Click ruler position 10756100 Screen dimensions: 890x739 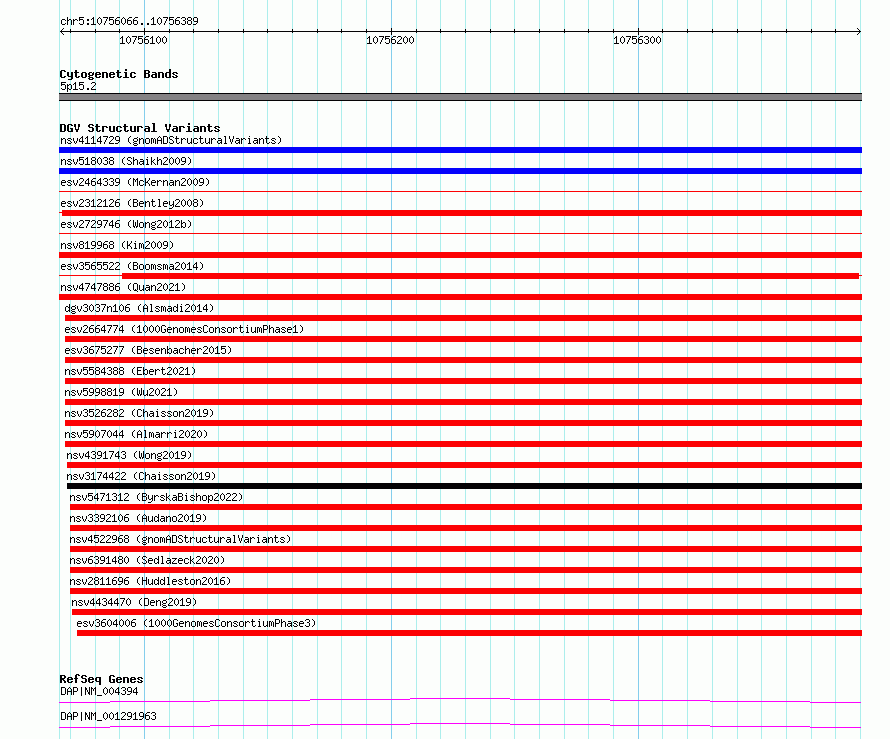point(144,40)
